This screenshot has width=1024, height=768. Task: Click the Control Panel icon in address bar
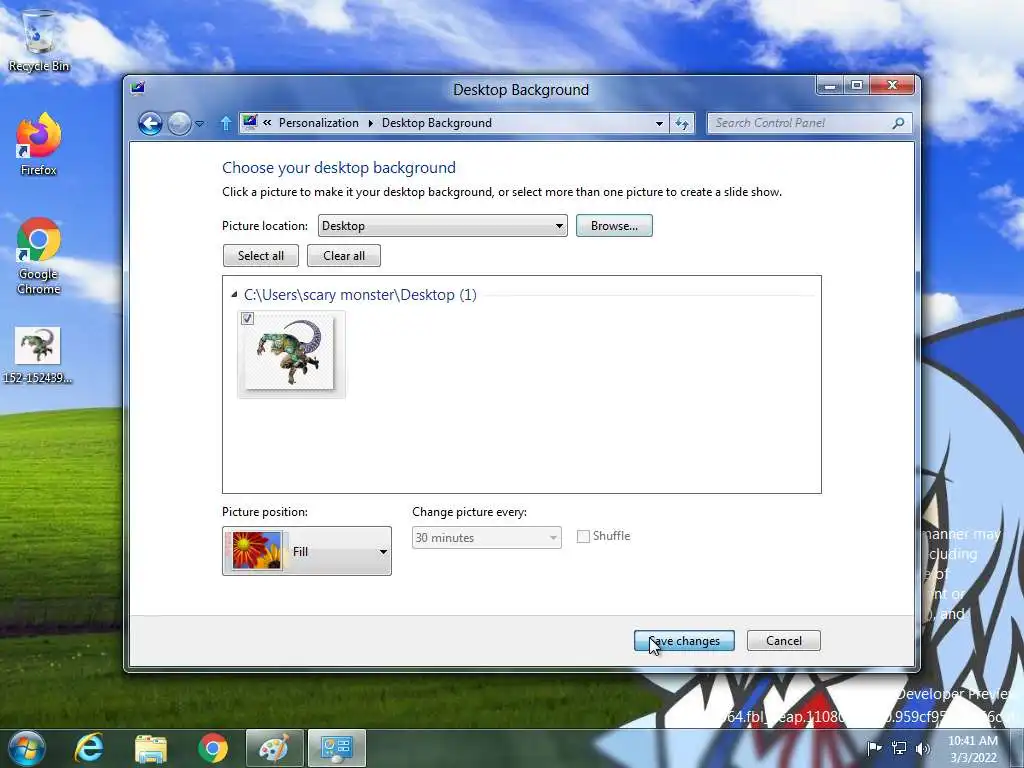249,122
